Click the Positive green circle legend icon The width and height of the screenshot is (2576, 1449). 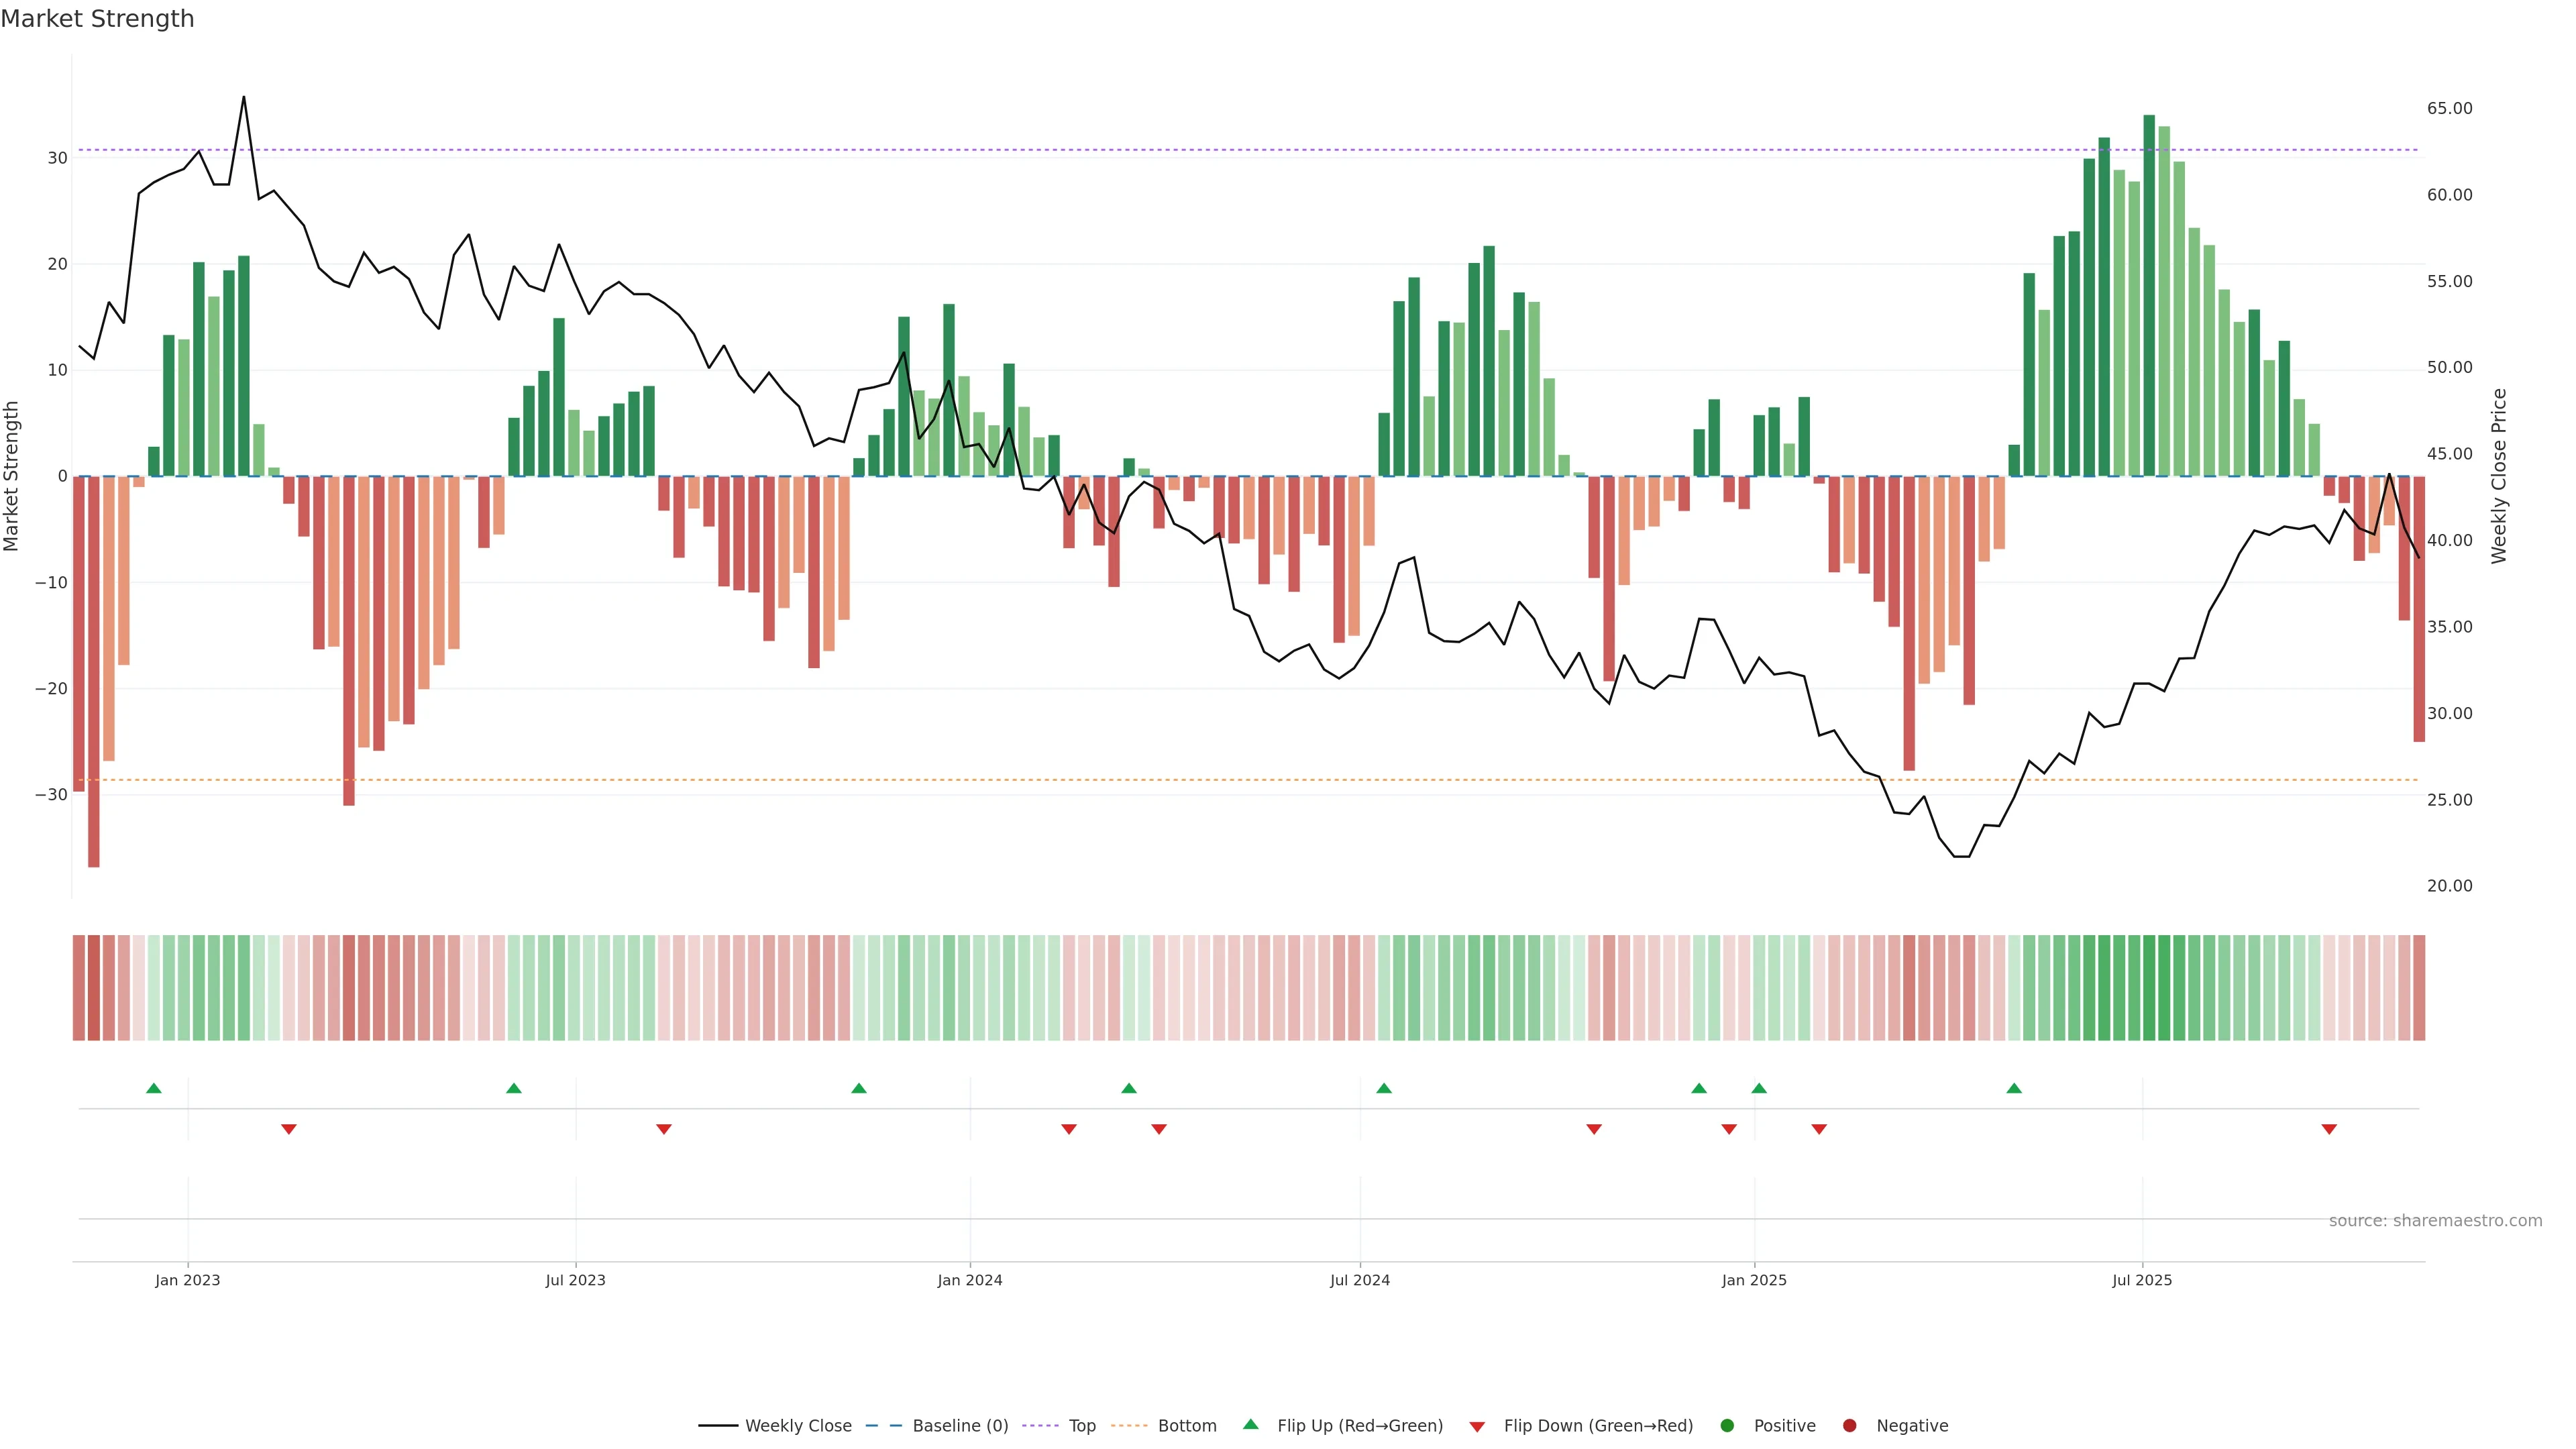[x=1727, y=1426]
